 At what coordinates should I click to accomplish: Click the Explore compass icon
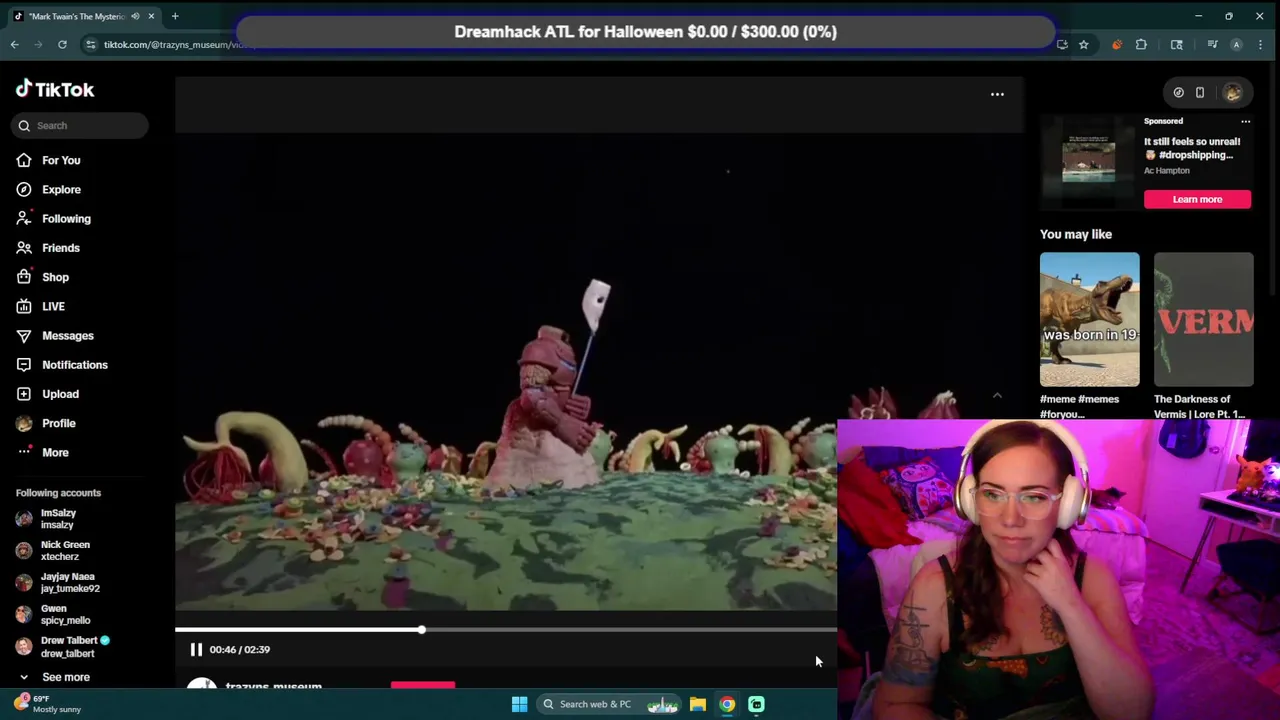pyautogui.click(x=24, y=189)
